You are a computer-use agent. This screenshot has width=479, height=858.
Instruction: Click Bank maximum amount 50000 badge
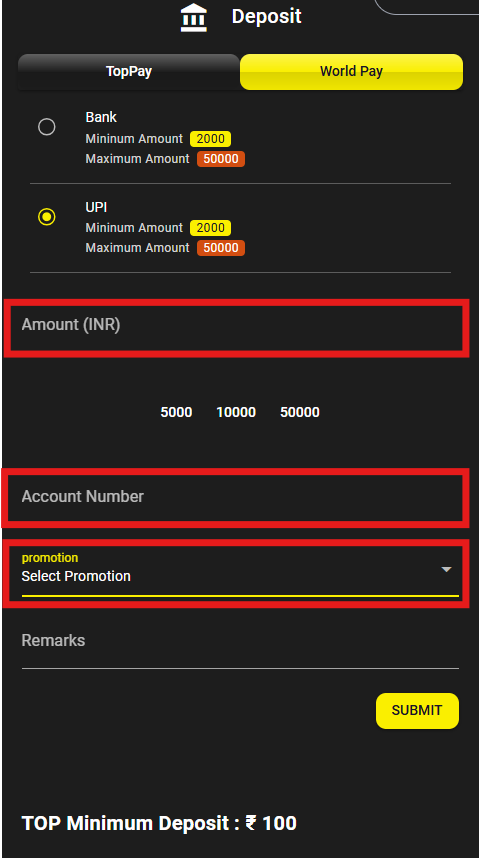(x=221, y=159)
